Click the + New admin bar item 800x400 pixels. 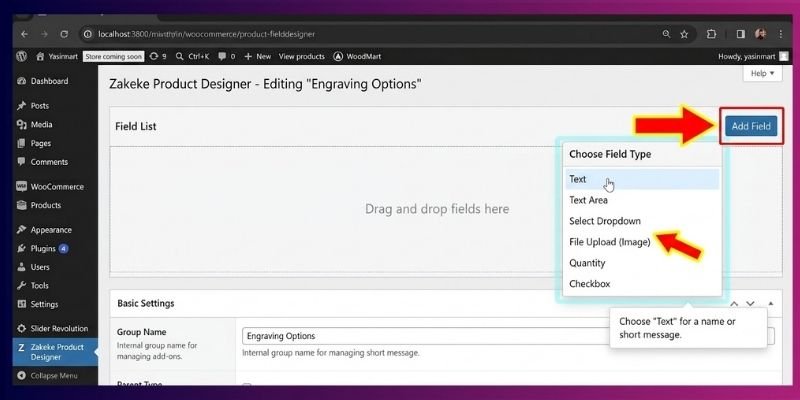click(x=258, y=57)
